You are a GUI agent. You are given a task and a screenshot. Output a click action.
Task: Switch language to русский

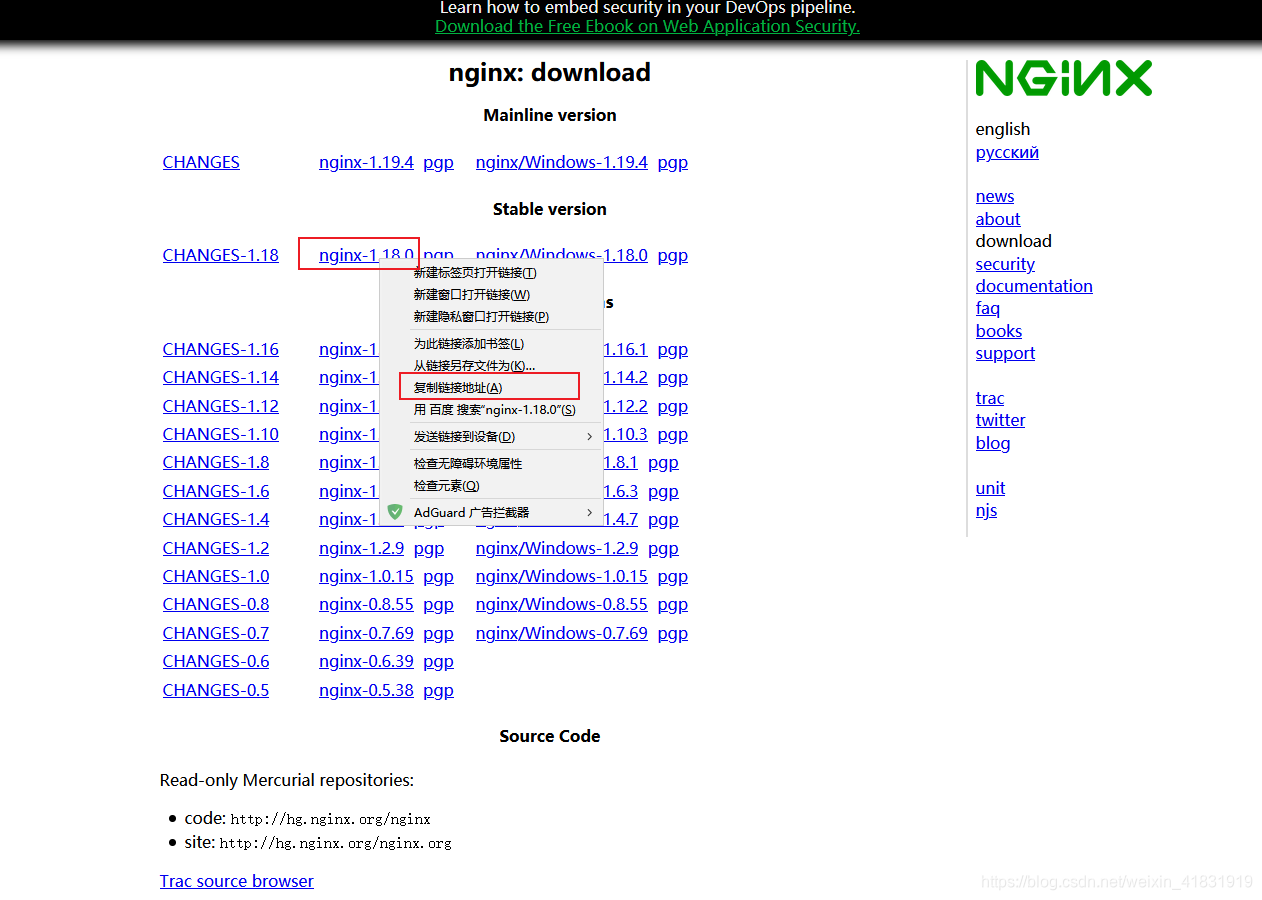pyautogui.click(x=1007, y=152)
